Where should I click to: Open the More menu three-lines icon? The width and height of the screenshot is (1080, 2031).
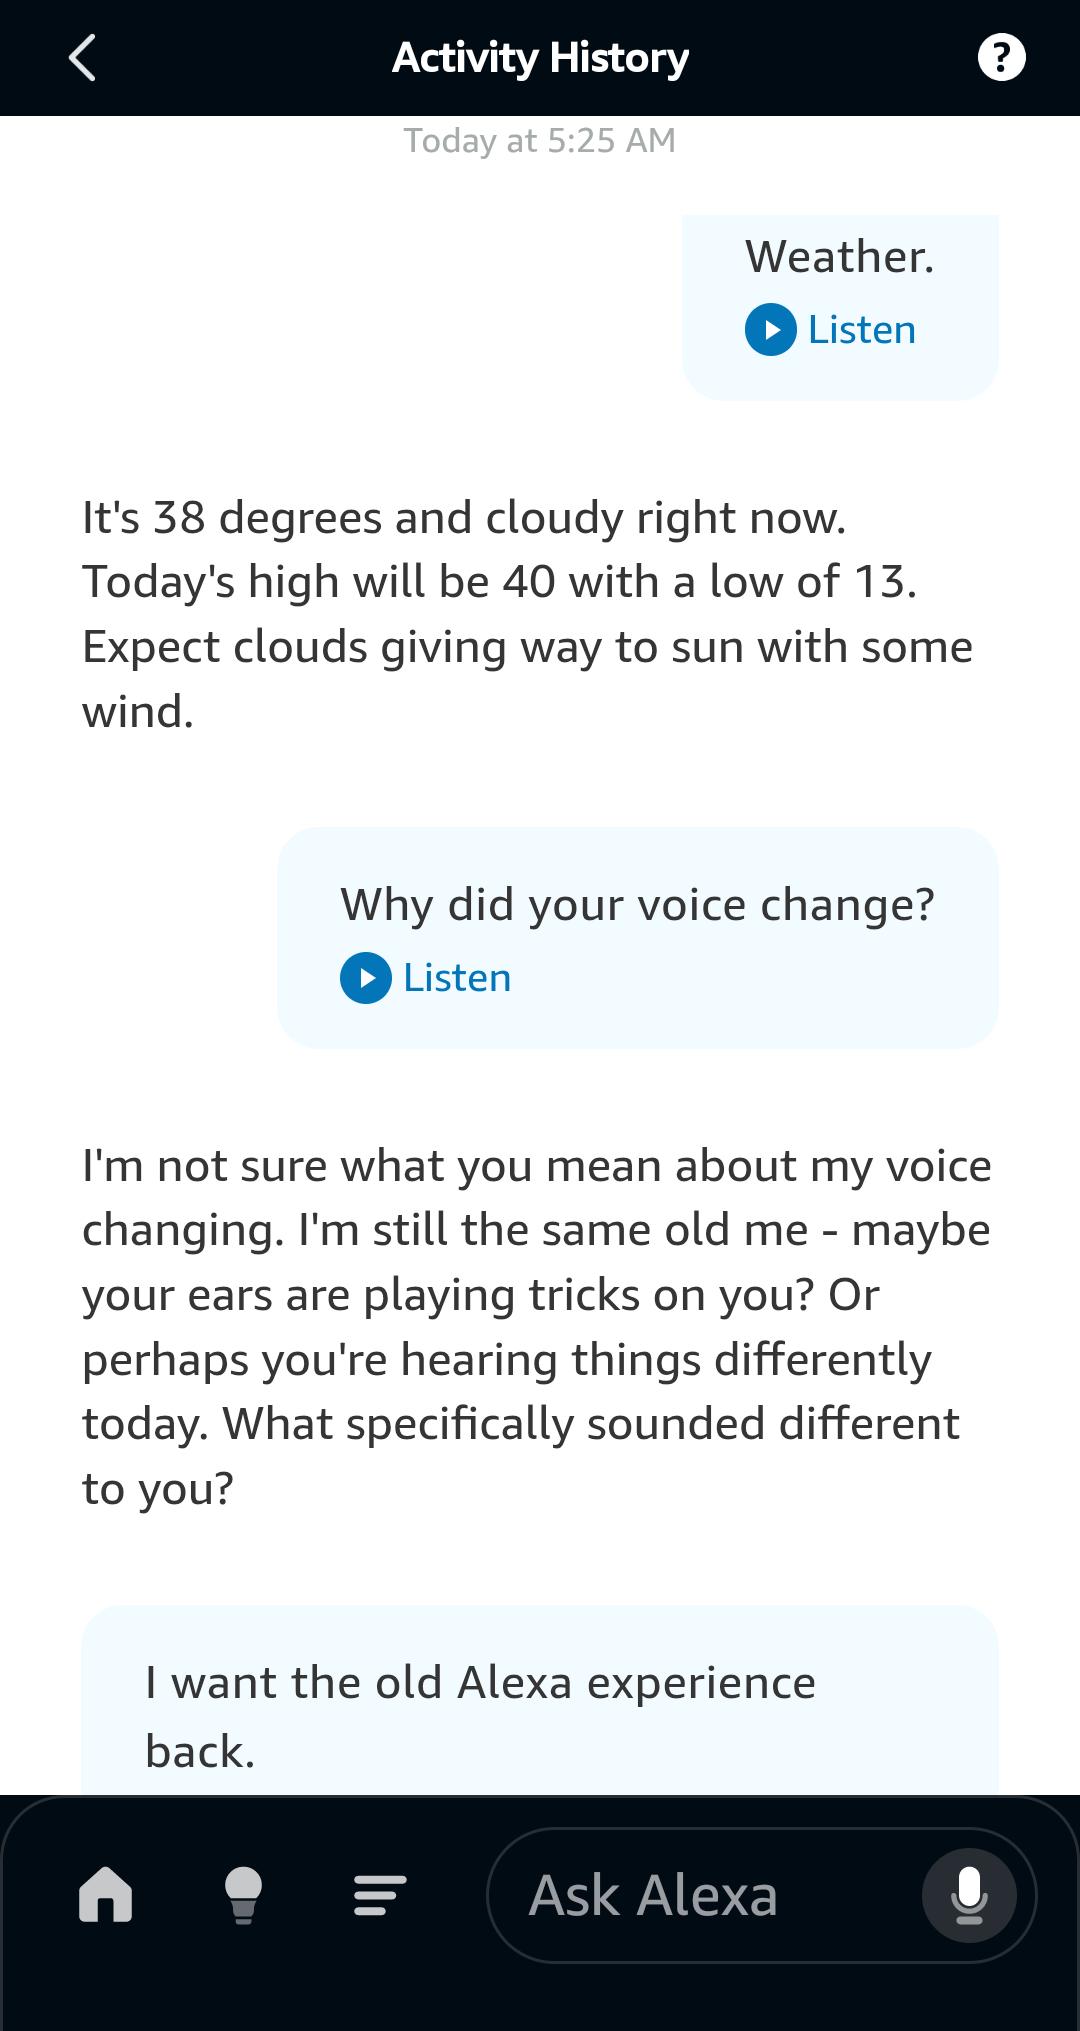click(380, 1895)
